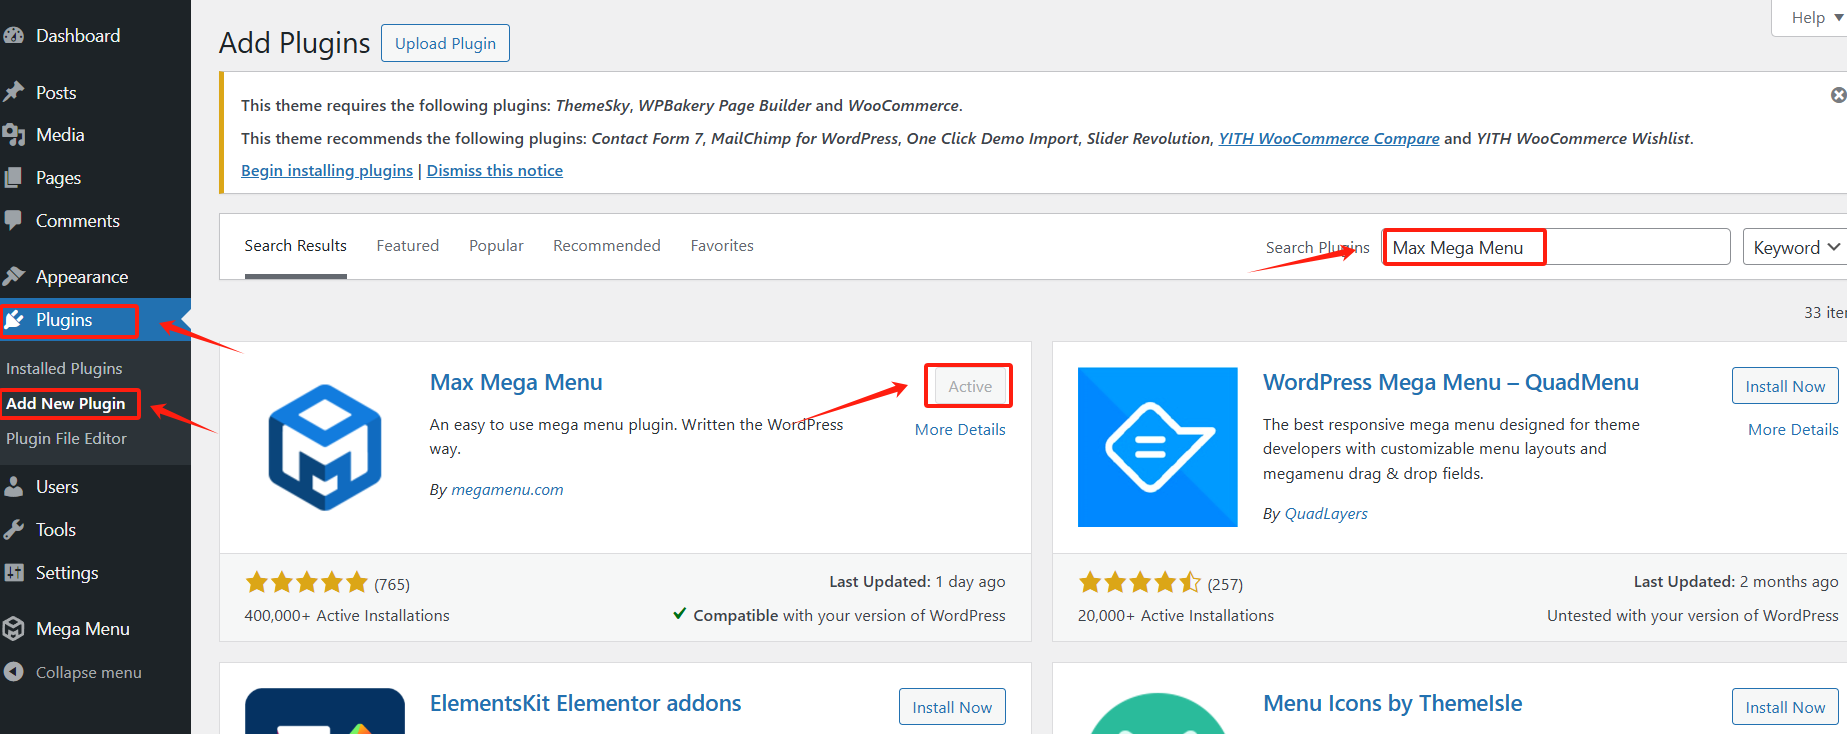Focus the Search Plugins input field

[1556, 247]
